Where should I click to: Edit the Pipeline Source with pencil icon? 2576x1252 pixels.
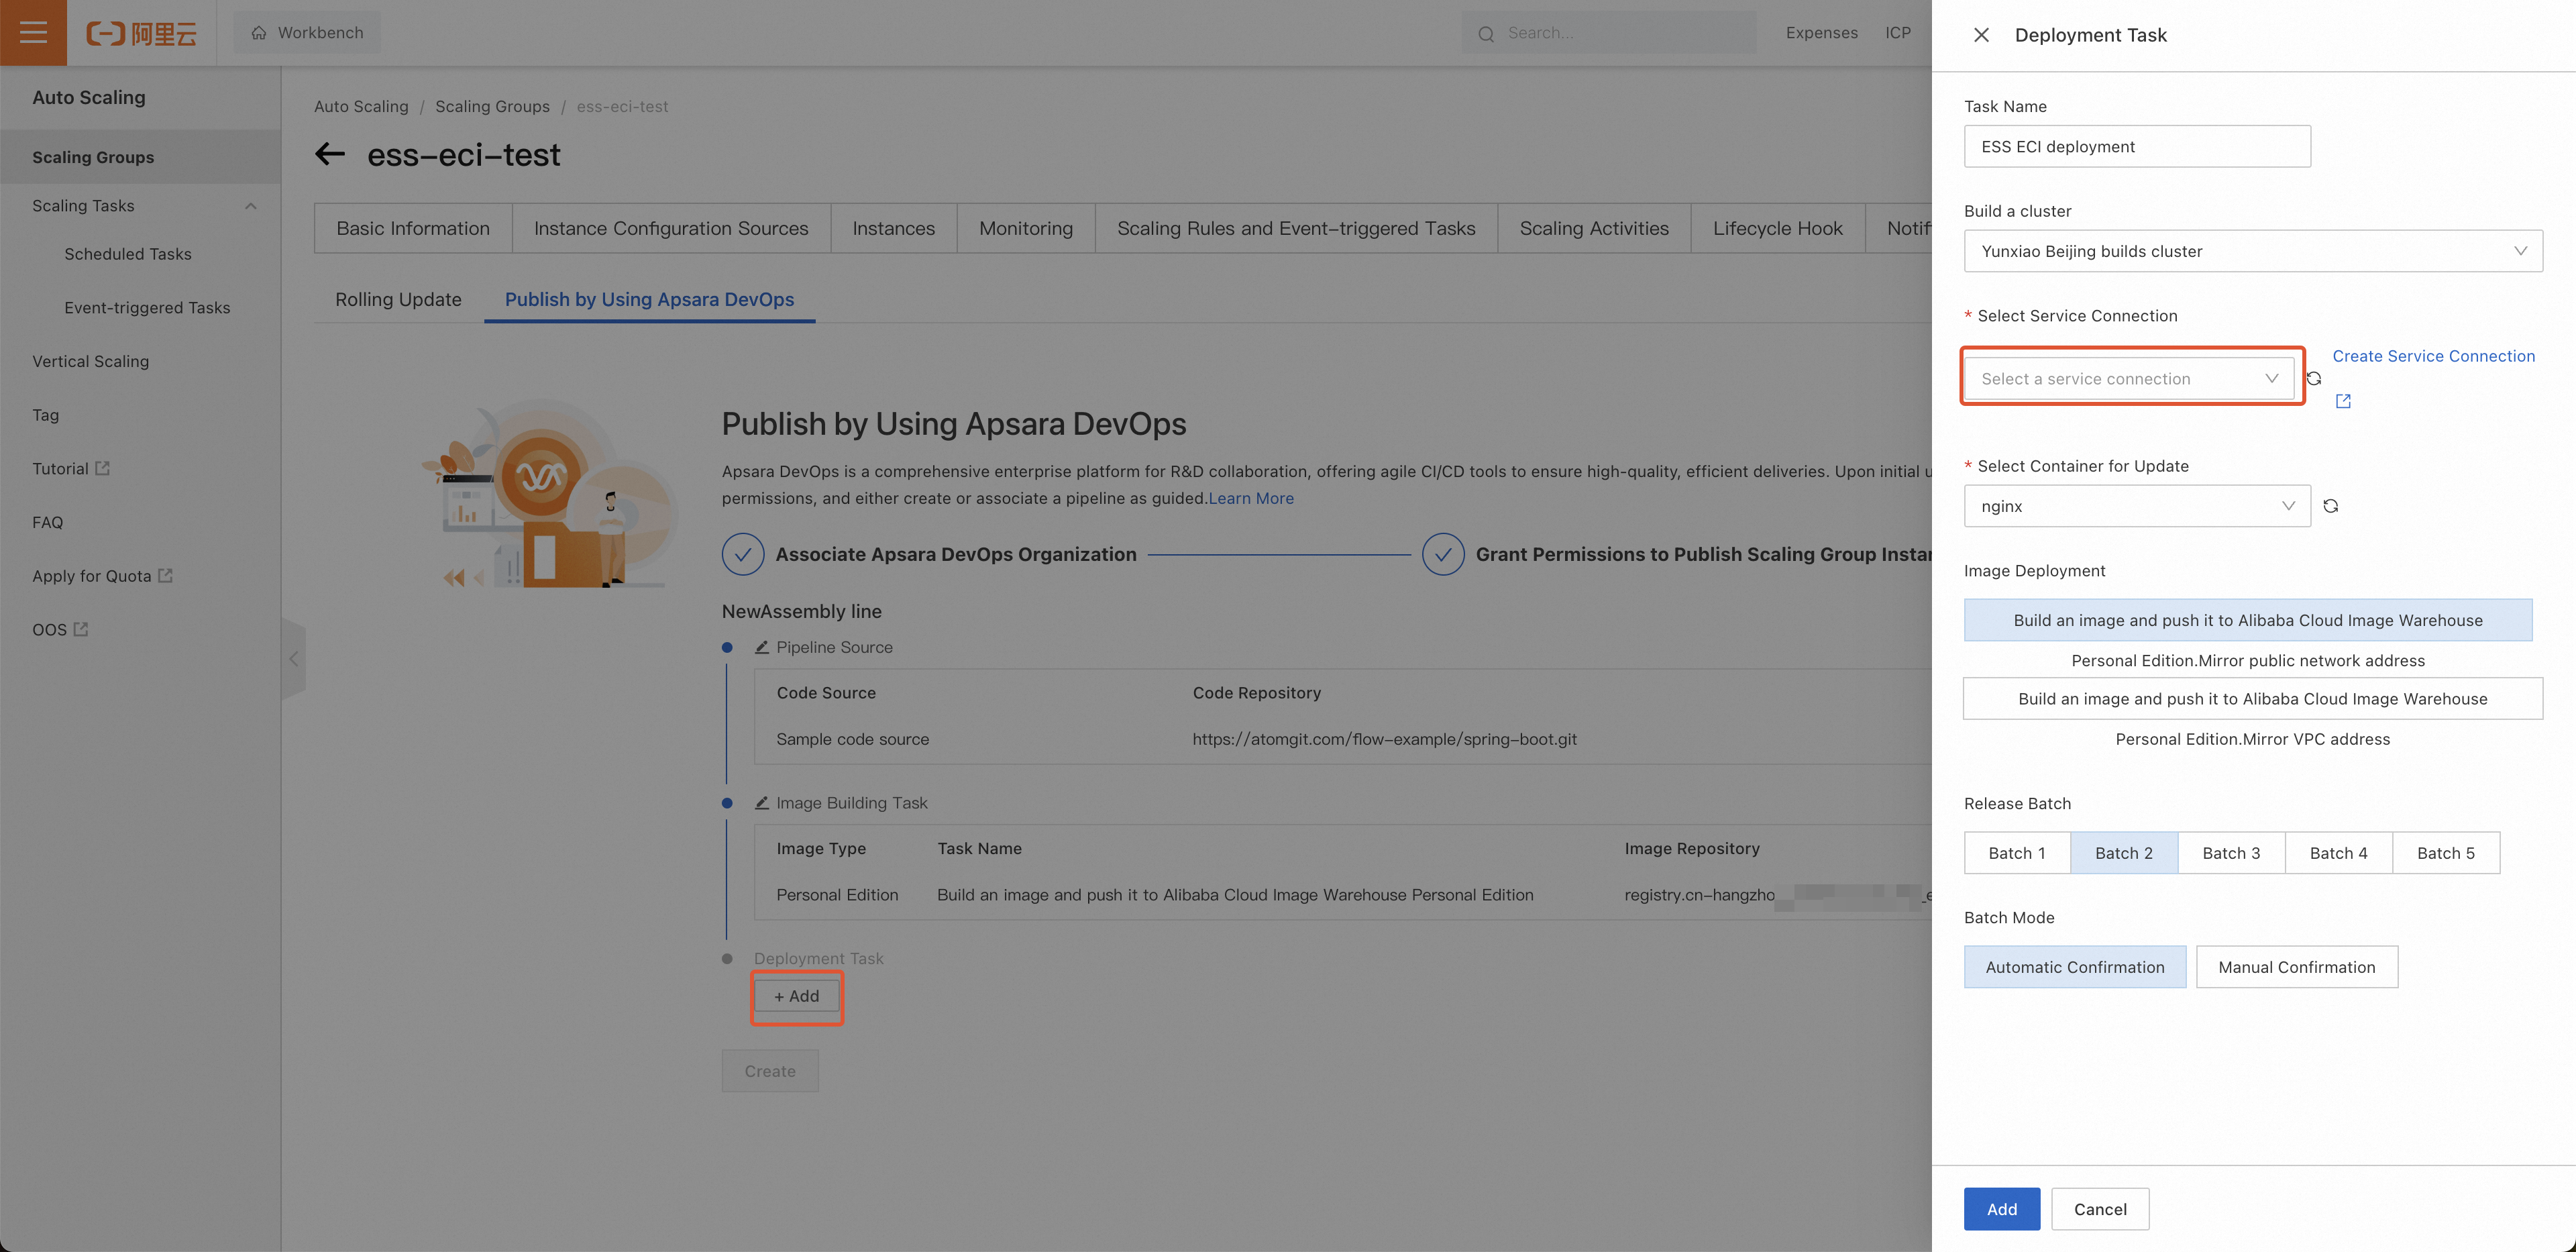coord(762,647)
